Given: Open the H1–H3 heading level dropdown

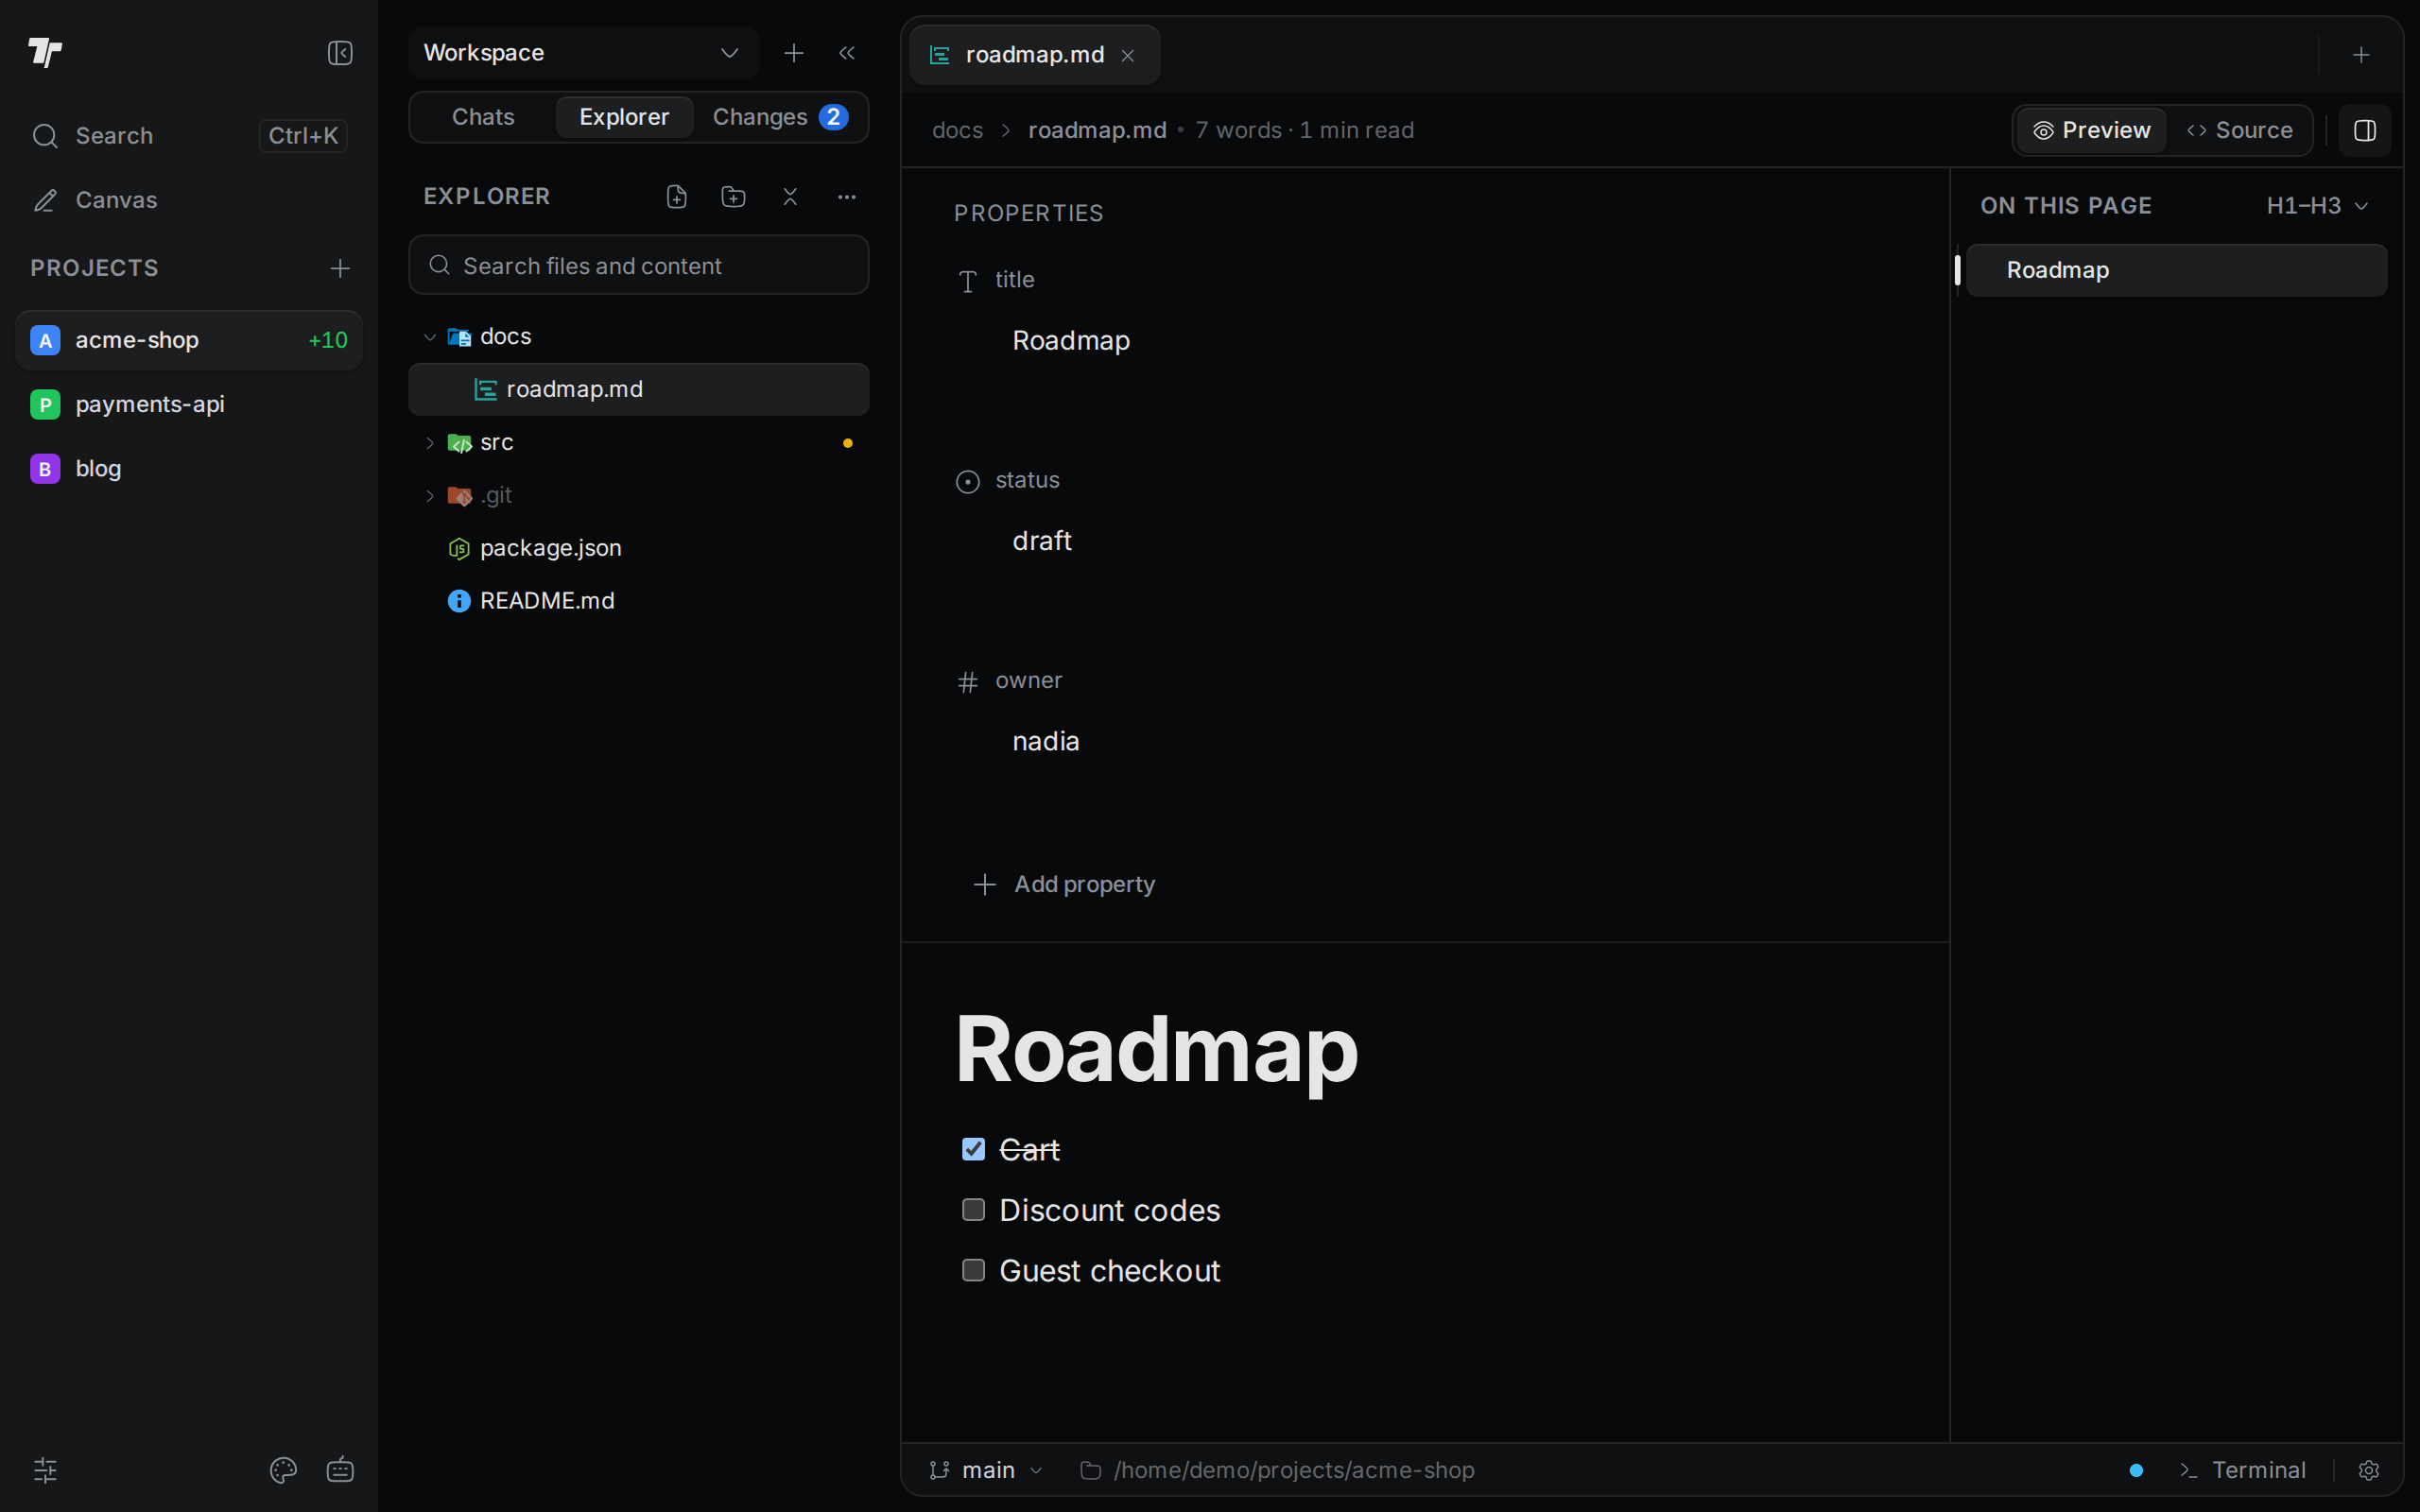Looking at the screenshot, I should [2317, 206].
